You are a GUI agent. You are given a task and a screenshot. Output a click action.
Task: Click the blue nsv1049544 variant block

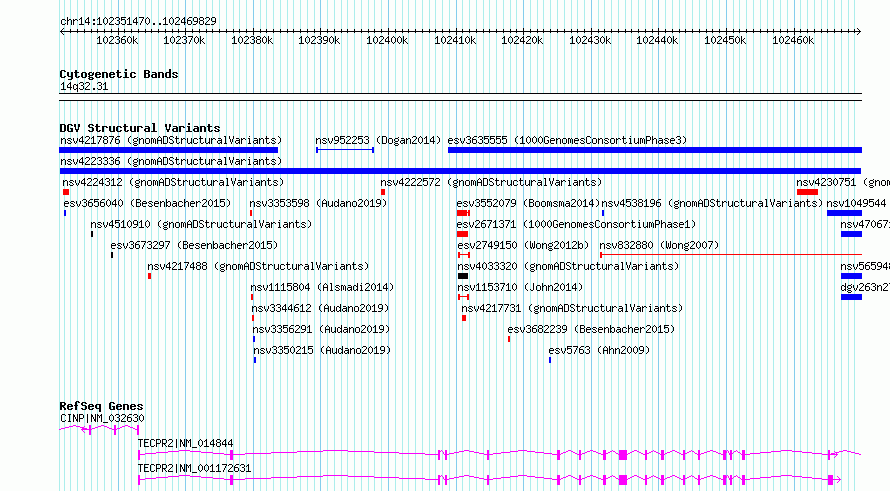pyautogui.click(x=845, y=213)
